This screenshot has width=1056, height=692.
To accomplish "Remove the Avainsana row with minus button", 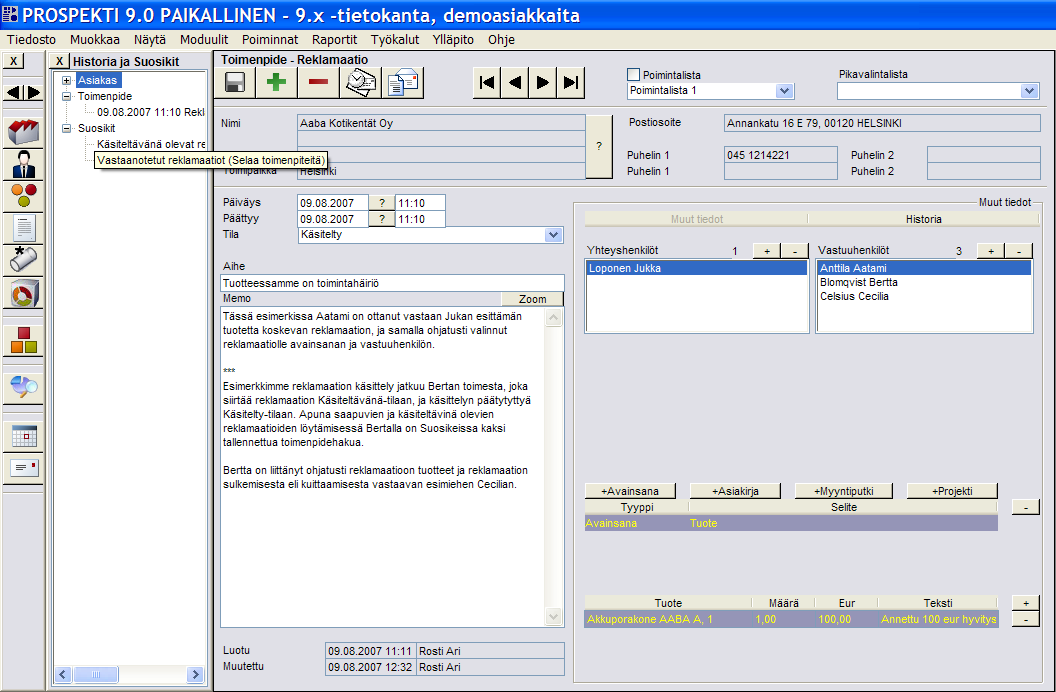I will point(1026,508).
